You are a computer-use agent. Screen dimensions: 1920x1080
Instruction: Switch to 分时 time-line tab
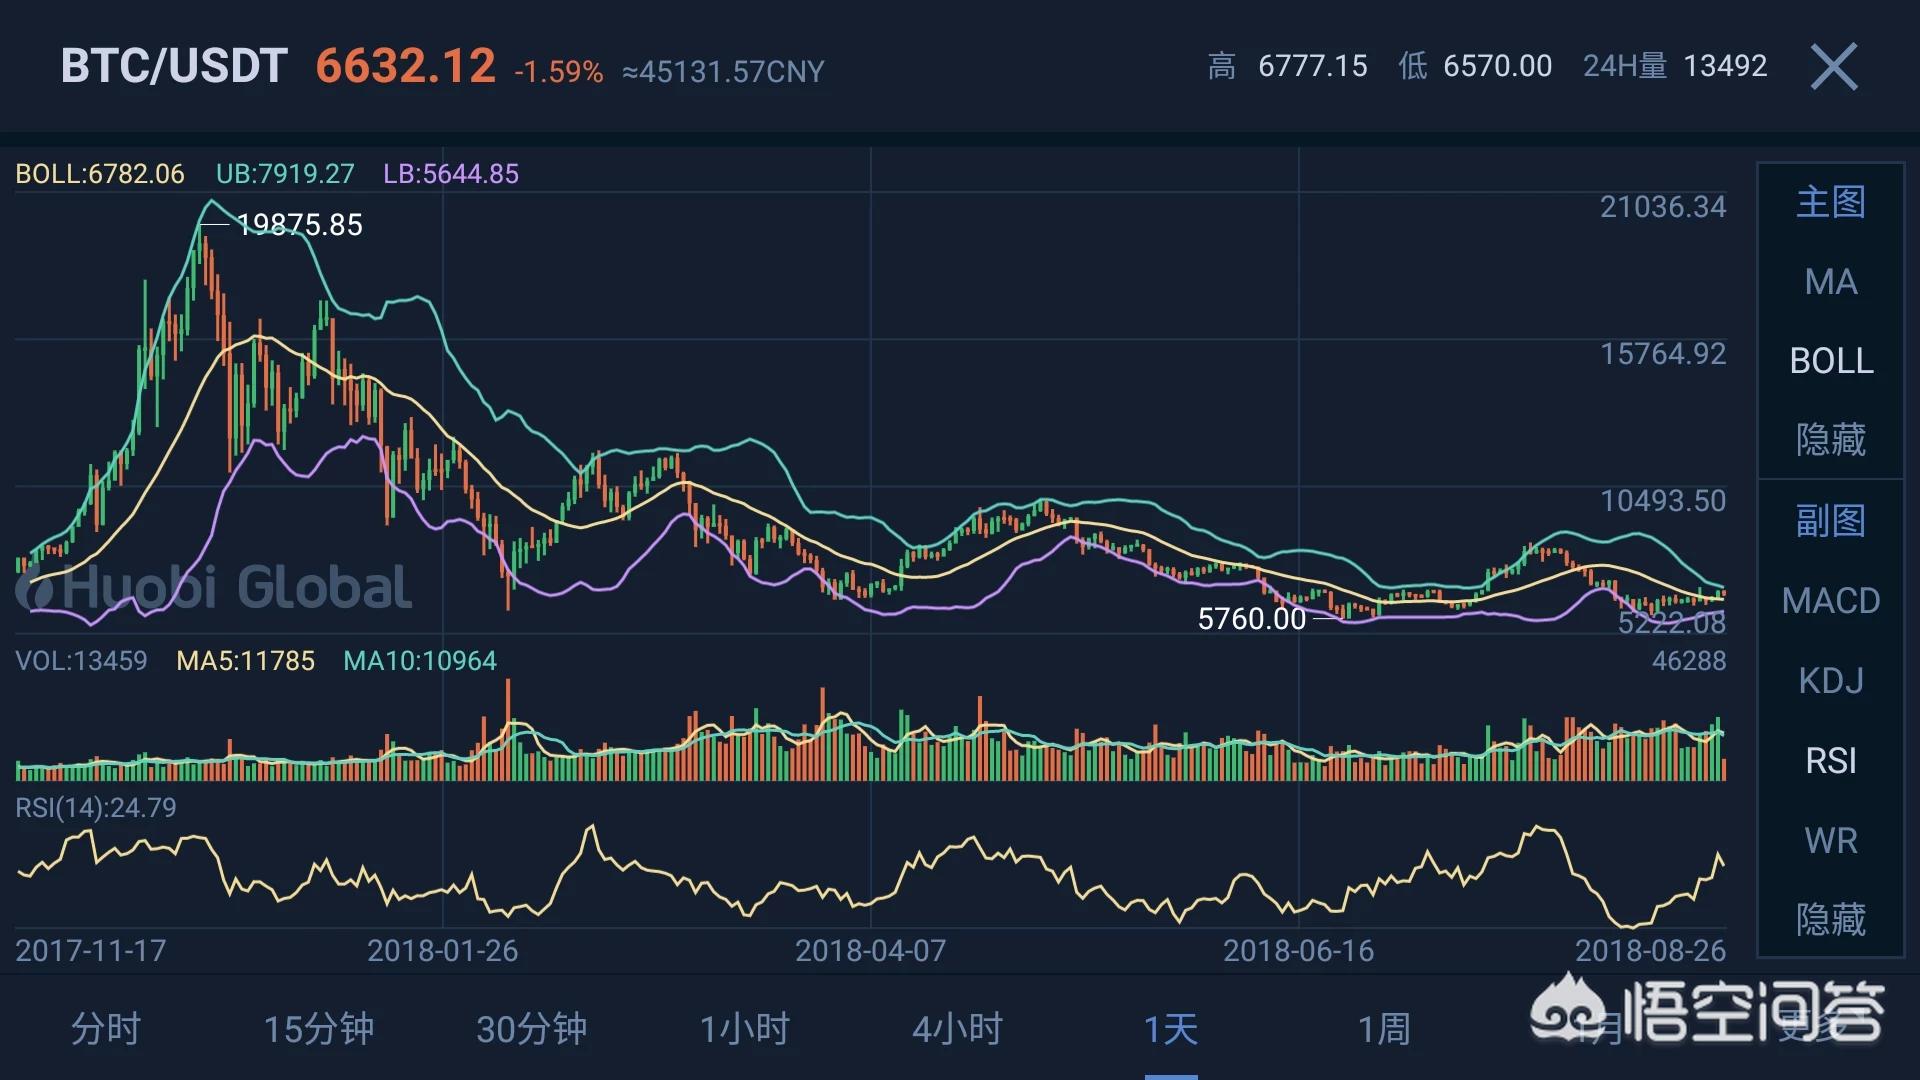pyautogui.click(x=105, y=1029)
